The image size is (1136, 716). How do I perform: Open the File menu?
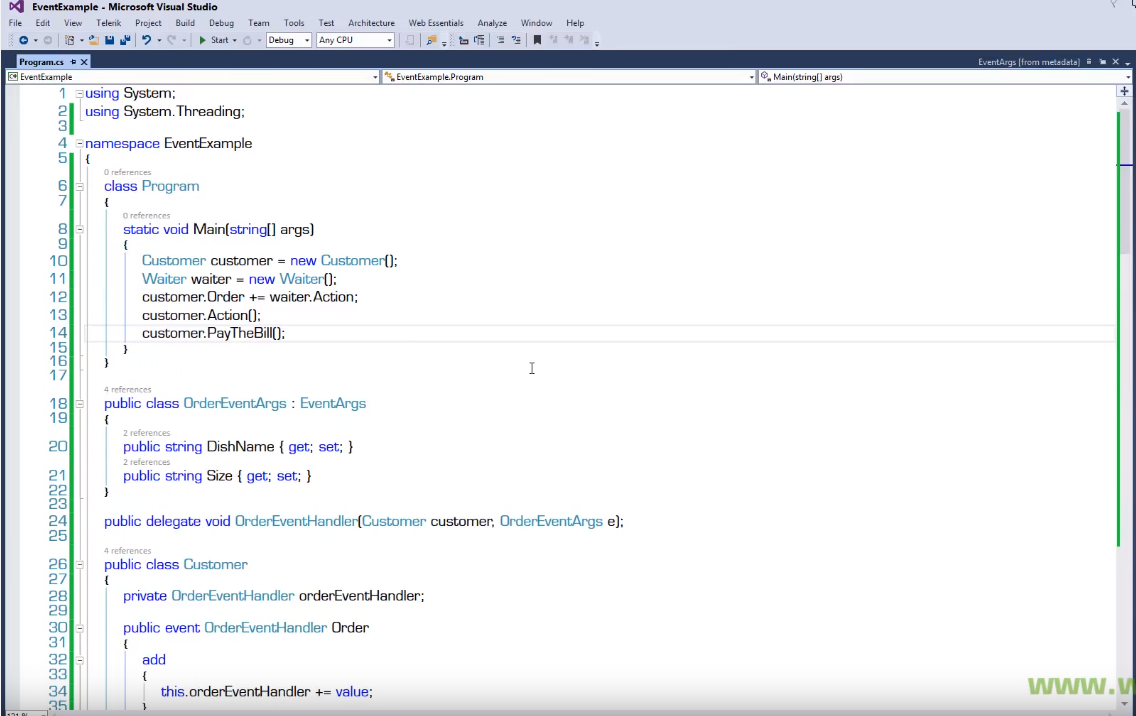tap(15, 23)
